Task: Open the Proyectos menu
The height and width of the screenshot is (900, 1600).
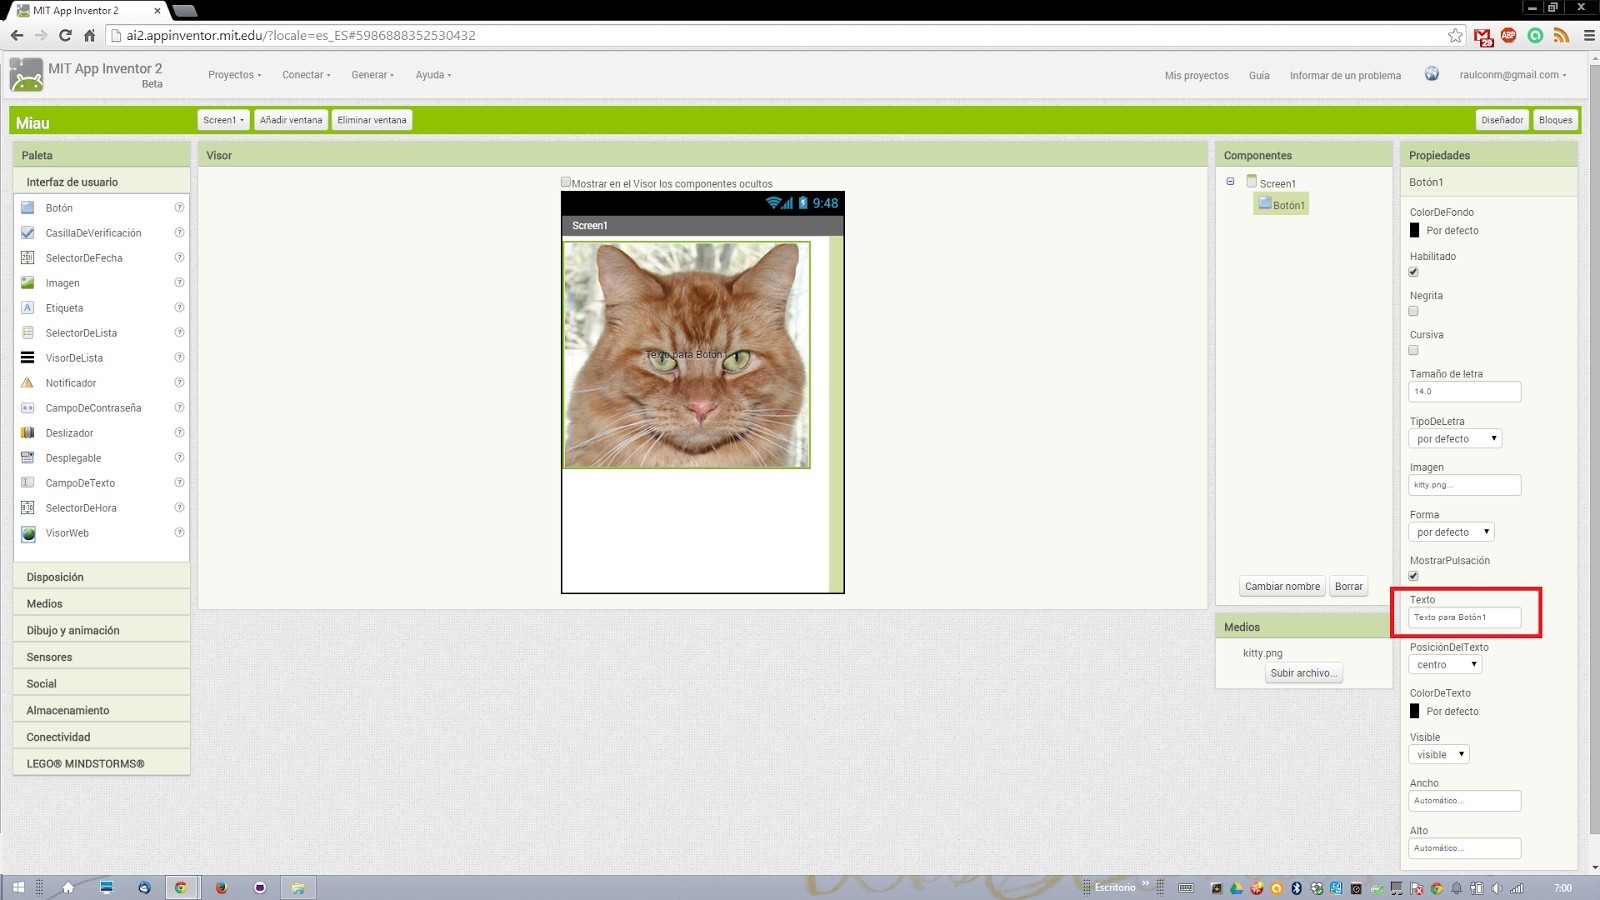Action: (234, 75)
